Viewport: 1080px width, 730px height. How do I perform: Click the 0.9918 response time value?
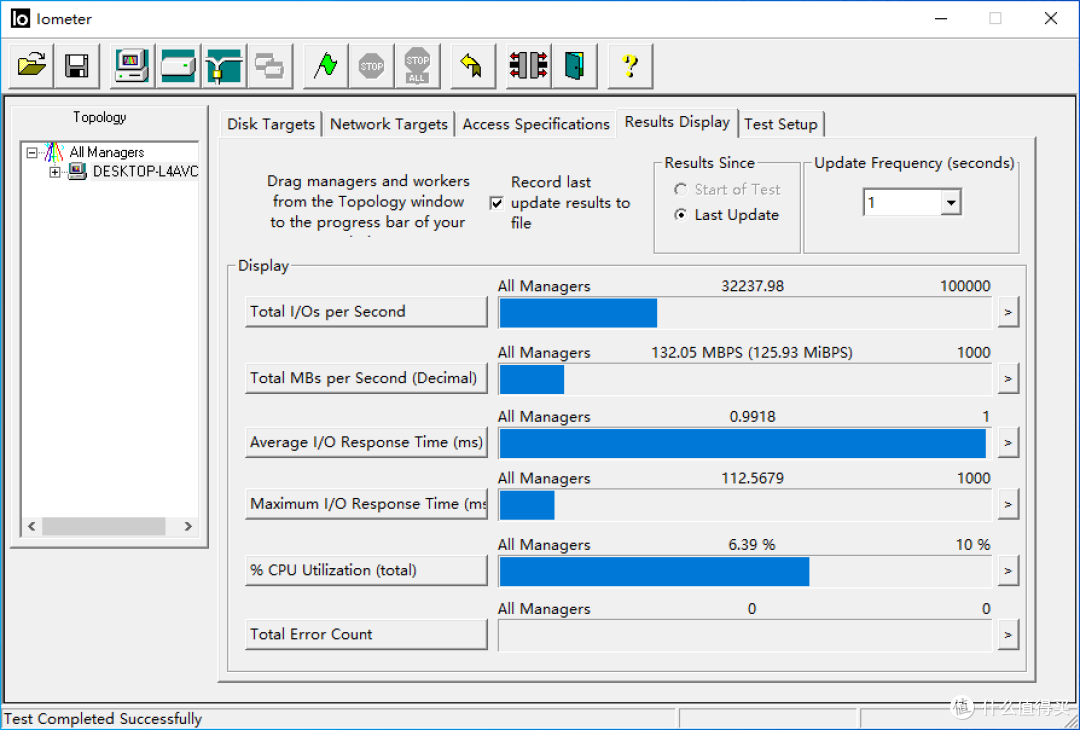[x=752, y=417]
